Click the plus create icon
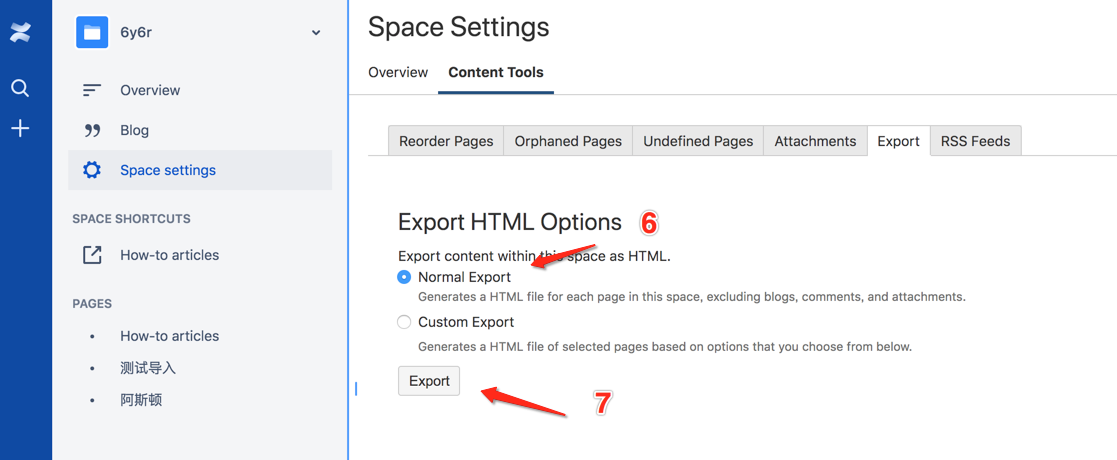The image size is (1117, 460). 20,128
